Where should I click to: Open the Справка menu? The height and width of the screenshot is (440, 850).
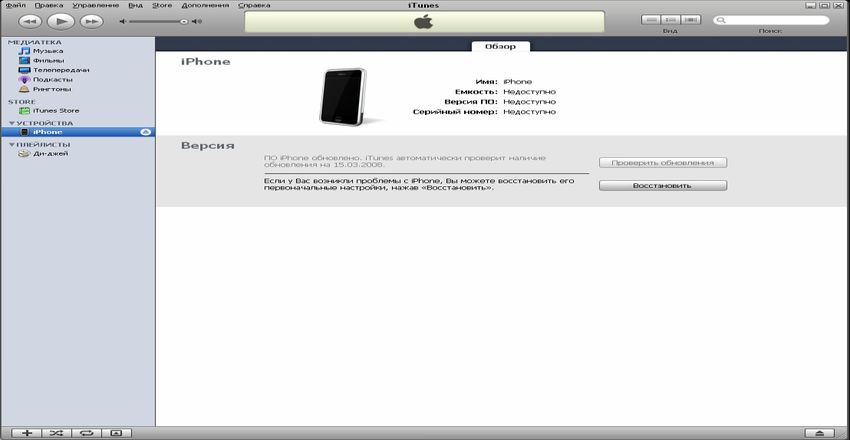pos(254,5)
